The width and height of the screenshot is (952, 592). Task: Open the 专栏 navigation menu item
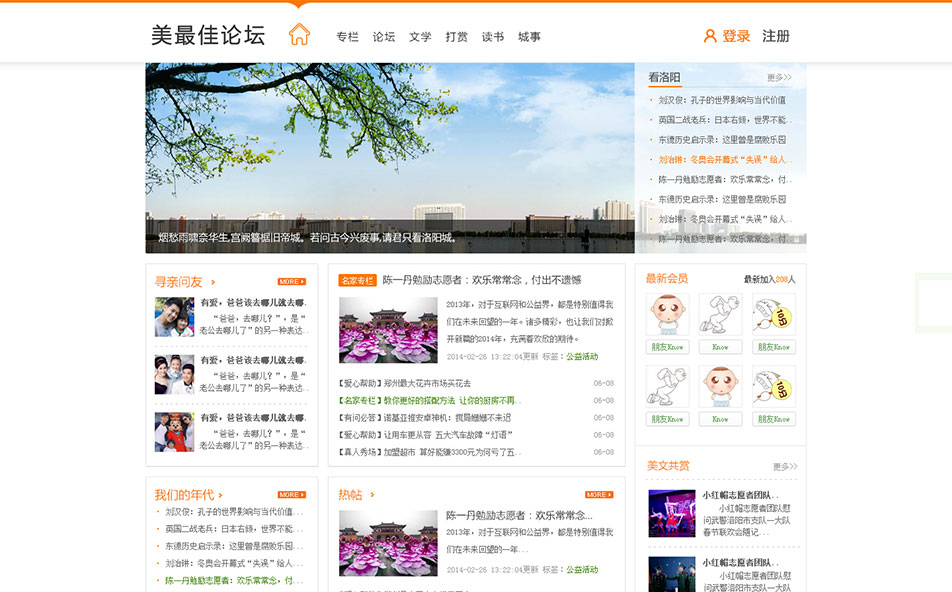(347, 37)
